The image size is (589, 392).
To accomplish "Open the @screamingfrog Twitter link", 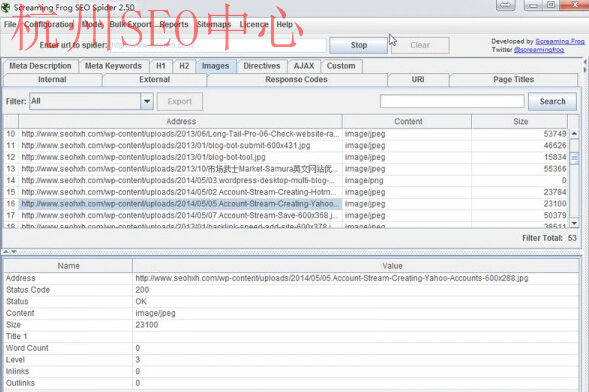I will (x=539, y=50).
